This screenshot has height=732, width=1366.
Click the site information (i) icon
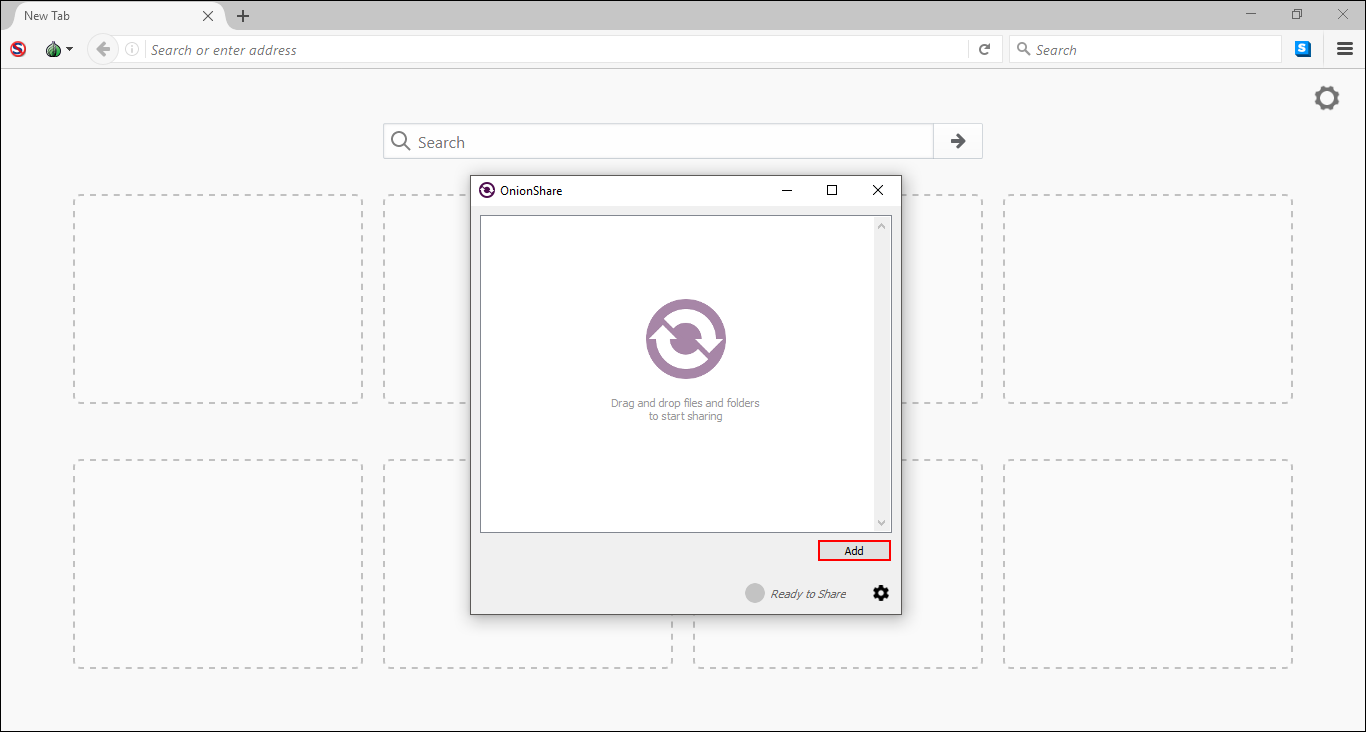(x=132, y=49)
